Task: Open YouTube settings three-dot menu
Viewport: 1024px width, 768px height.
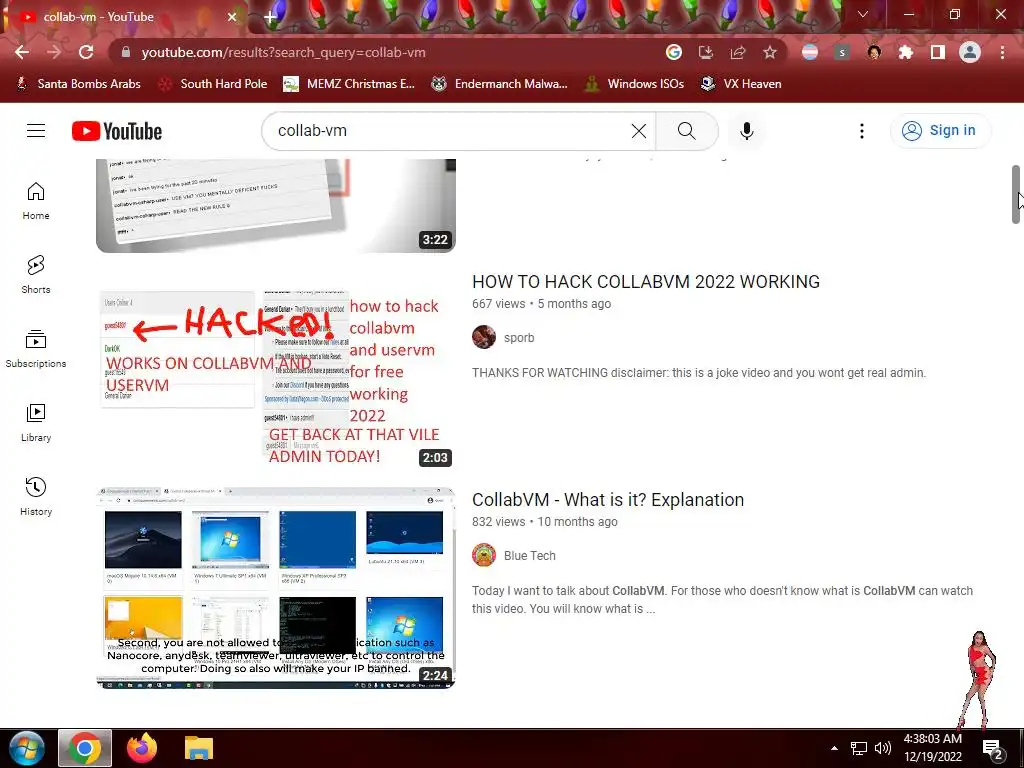Action: [861, 131]
